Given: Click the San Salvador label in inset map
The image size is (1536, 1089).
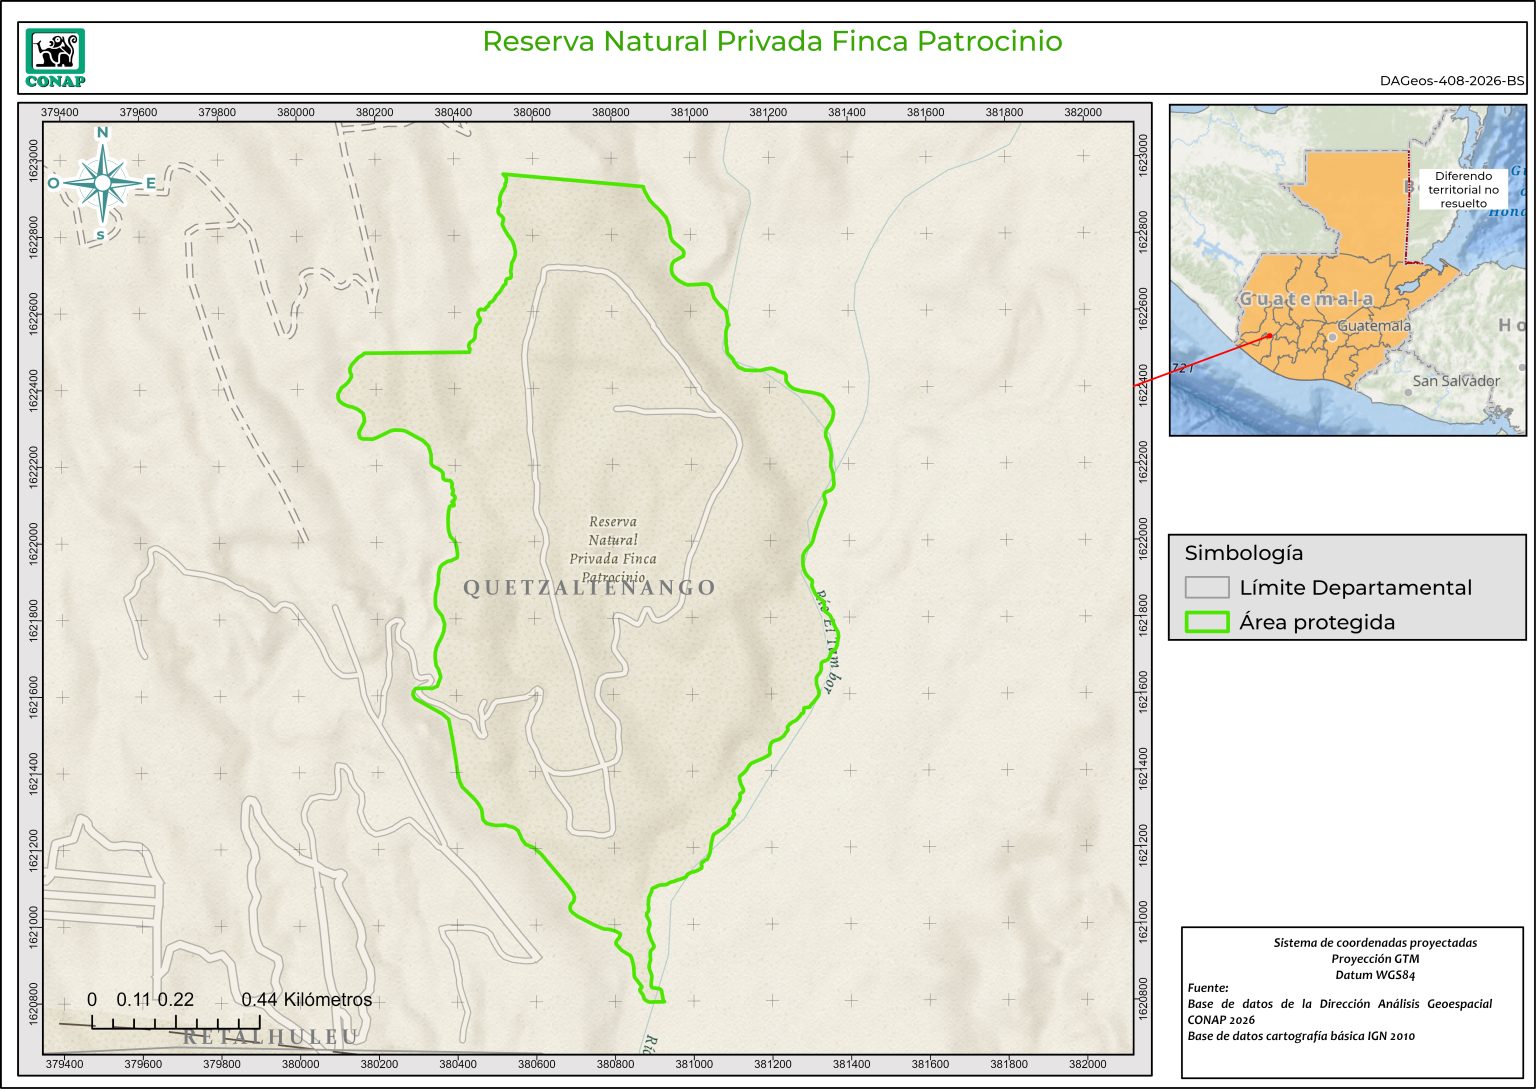Looking at the screenshot, I should [1455, 381].
